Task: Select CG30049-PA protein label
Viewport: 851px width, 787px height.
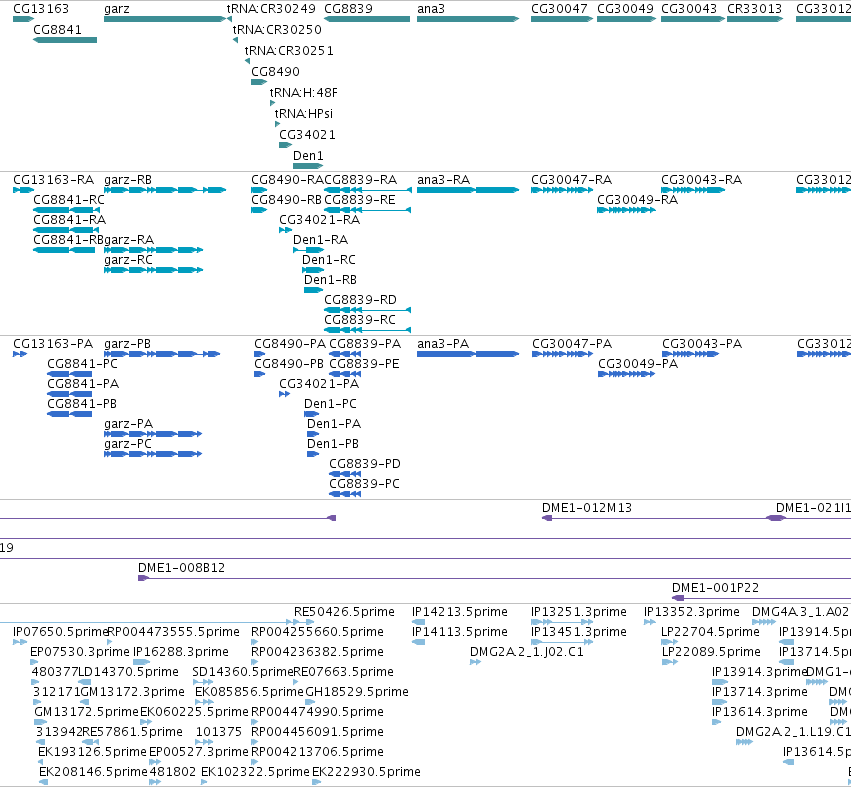Action: [638, 364]
